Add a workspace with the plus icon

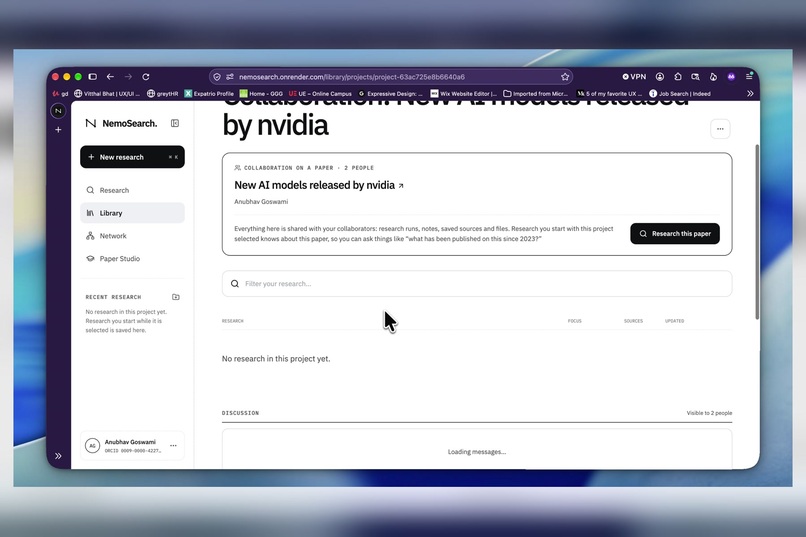click(58, 129)
